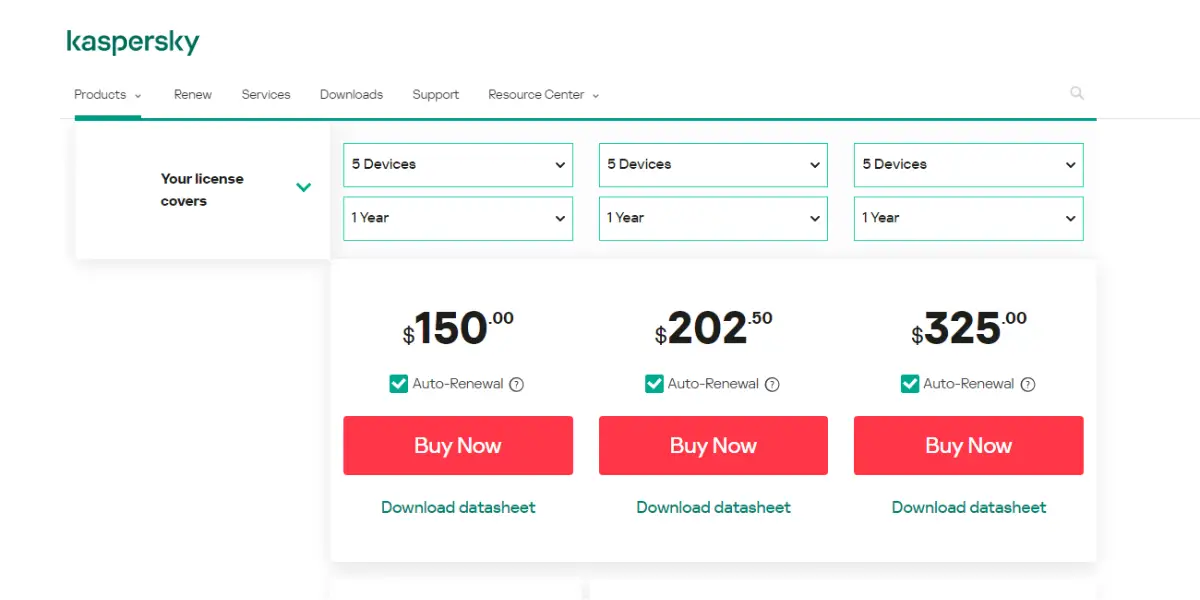
Task: Open the 1 Year dropdown above $325.00
Action: (969, 218)
